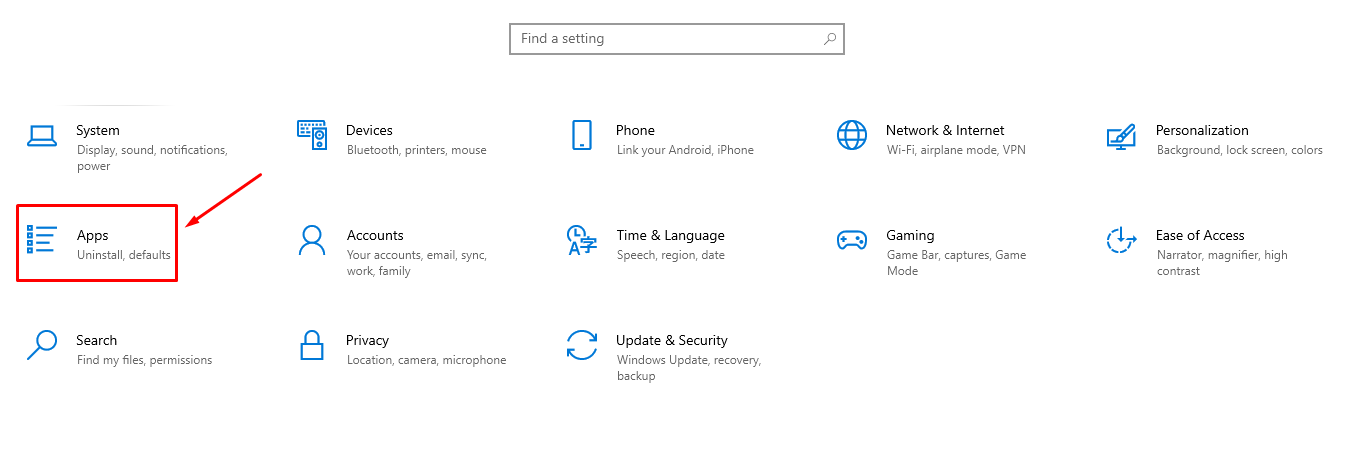Select the Network & Internet globe icon
1345x449 pixels.
click(x=852, y=135)
